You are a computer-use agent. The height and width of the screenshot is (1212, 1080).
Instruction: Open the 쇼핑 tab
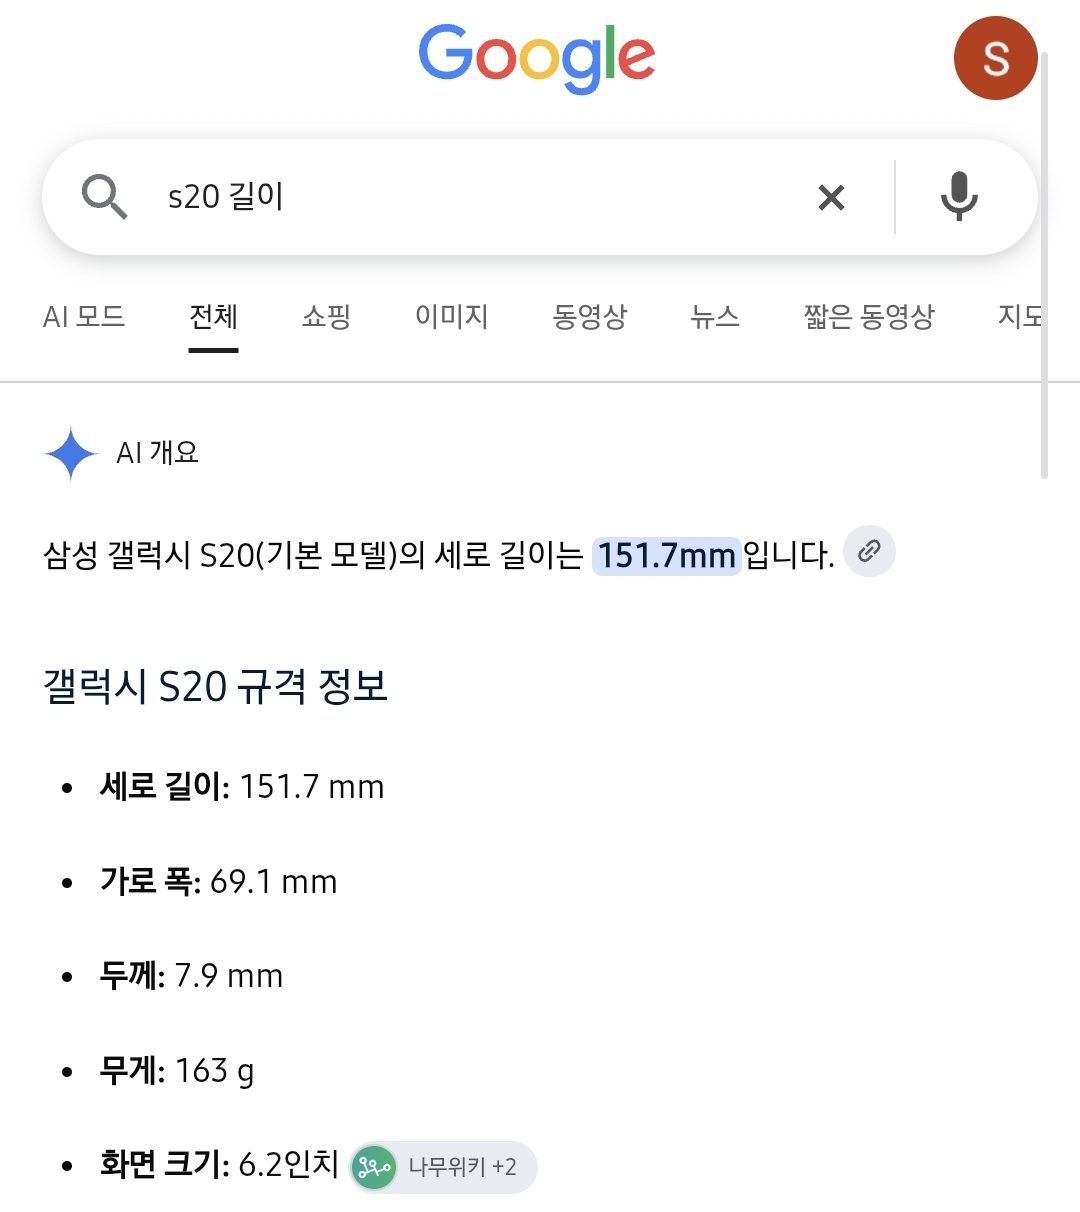point(326,317)
